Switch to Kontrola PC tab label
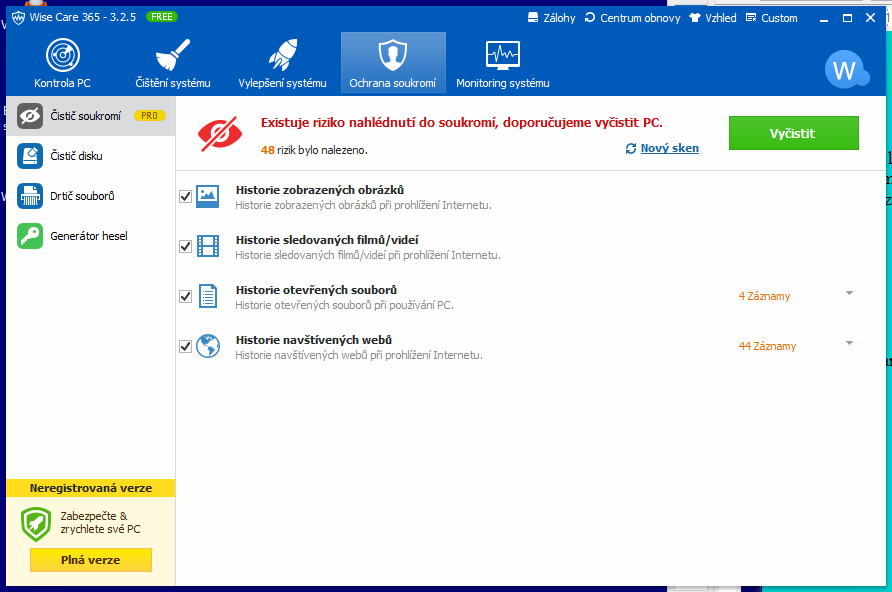The height and width of the screenshot is (592, 892). pyautogui.click(x=63, y=83)
